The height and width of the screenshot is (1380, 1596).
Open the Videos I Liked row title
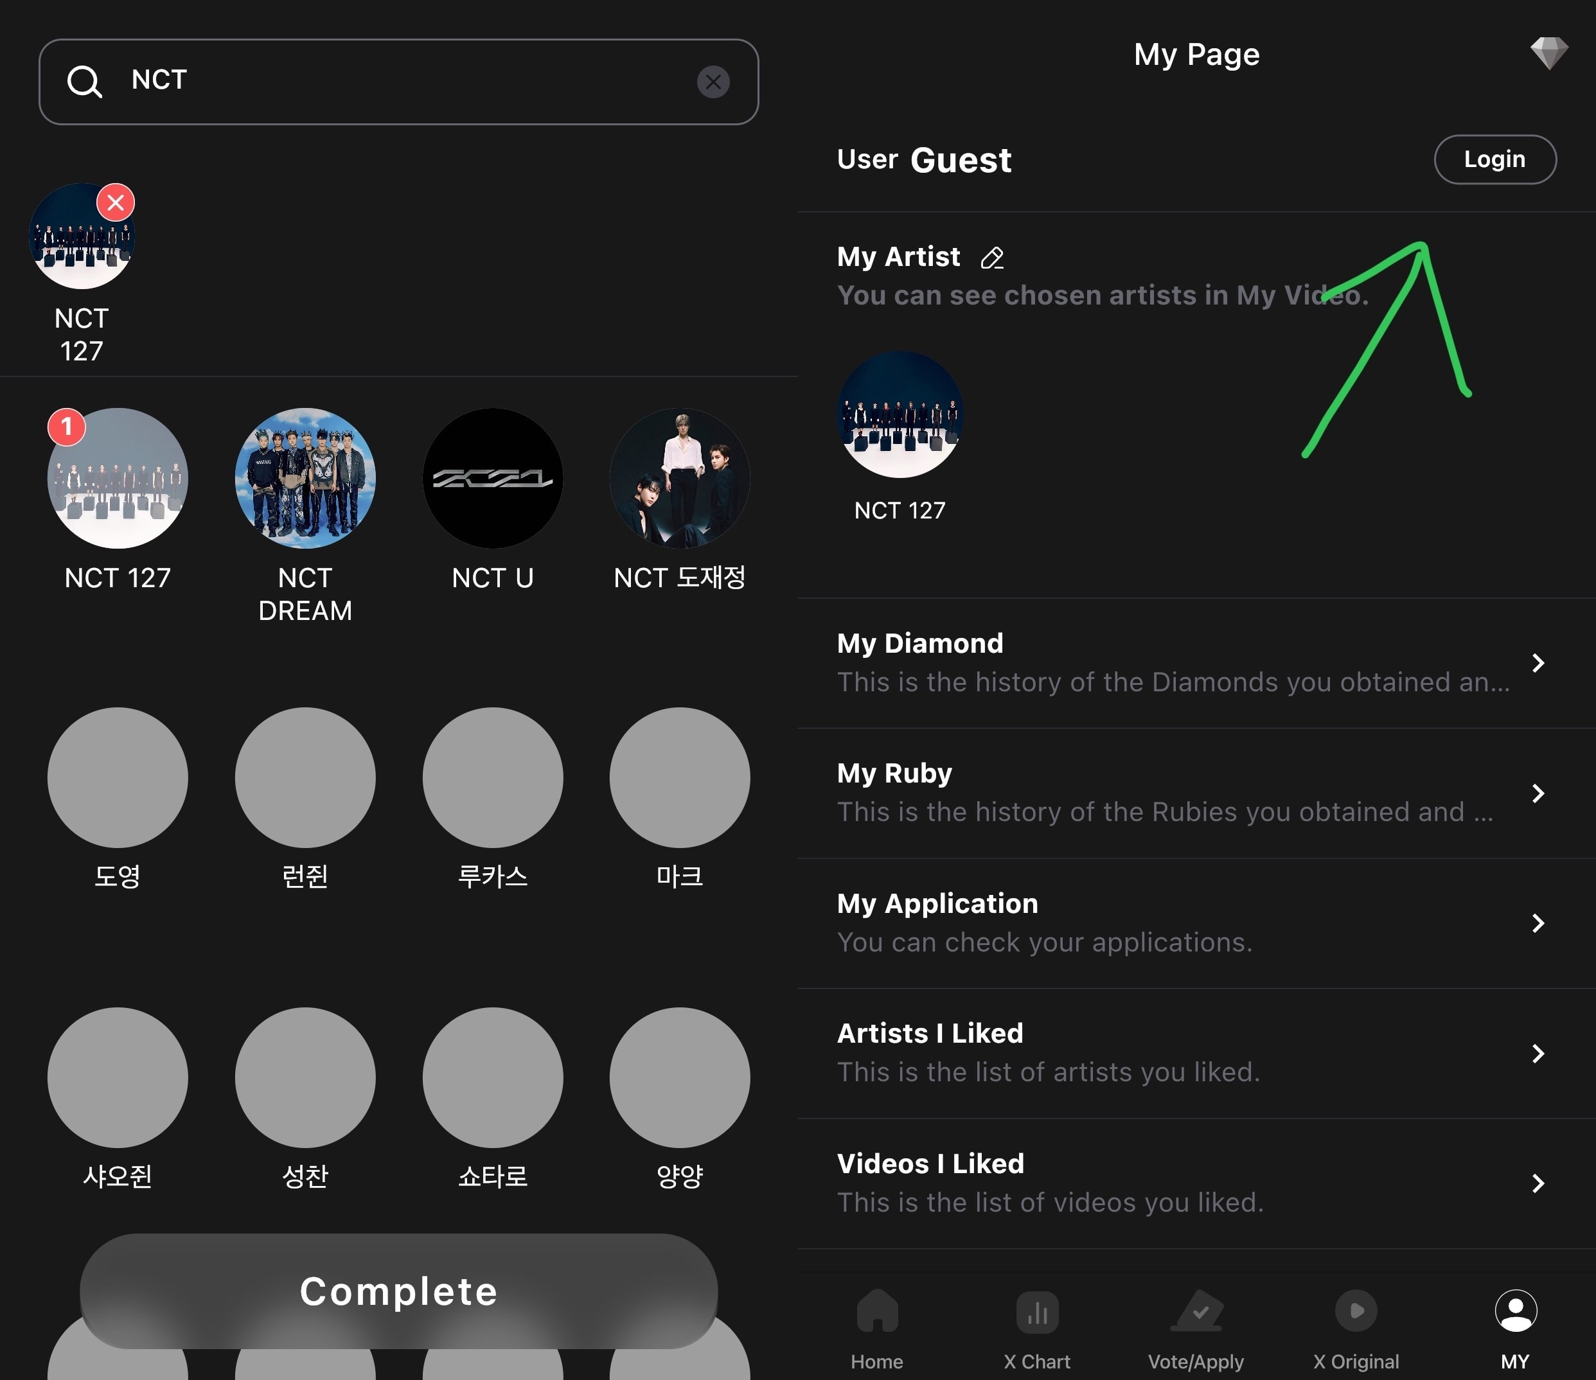pos(930,1163)
